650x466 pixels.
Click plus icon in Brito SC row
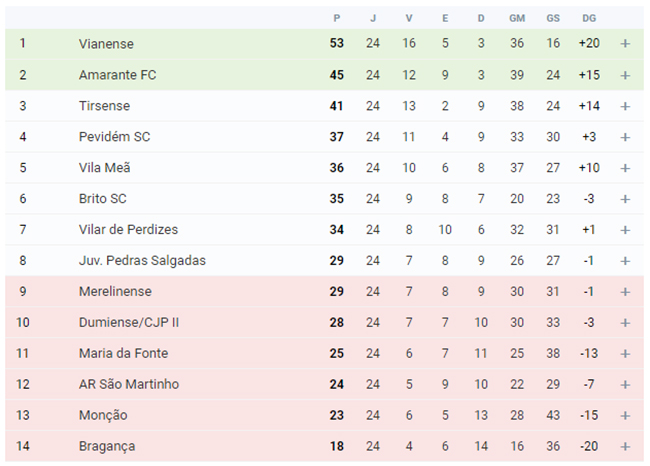click(625, 199)
